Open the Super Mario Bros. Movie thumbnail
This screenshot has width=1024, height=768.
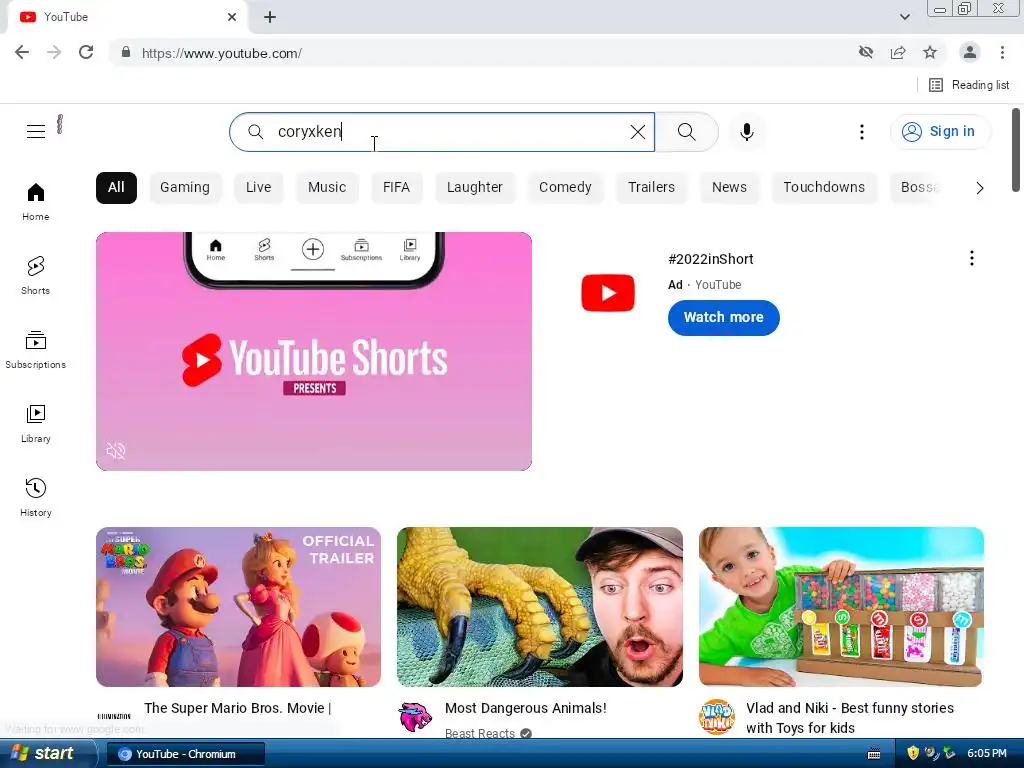click(x=238, y=607)
